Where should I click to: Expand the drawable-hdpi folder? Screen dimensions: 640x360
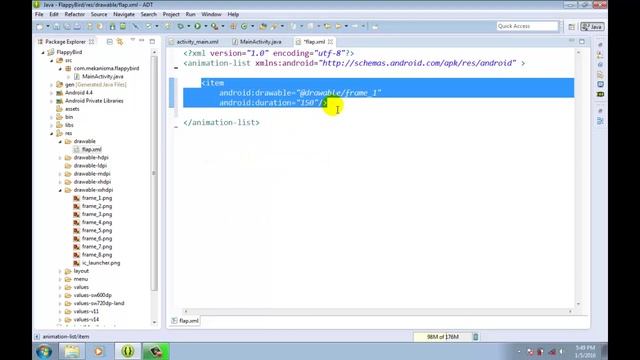coord(60,158)
